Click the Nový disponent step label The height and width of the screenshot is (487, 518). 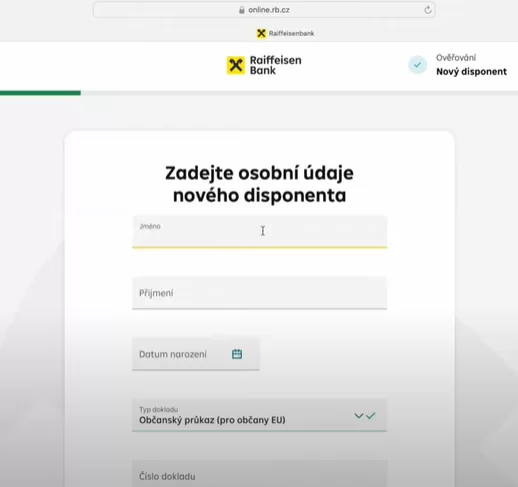coord(471,72)
